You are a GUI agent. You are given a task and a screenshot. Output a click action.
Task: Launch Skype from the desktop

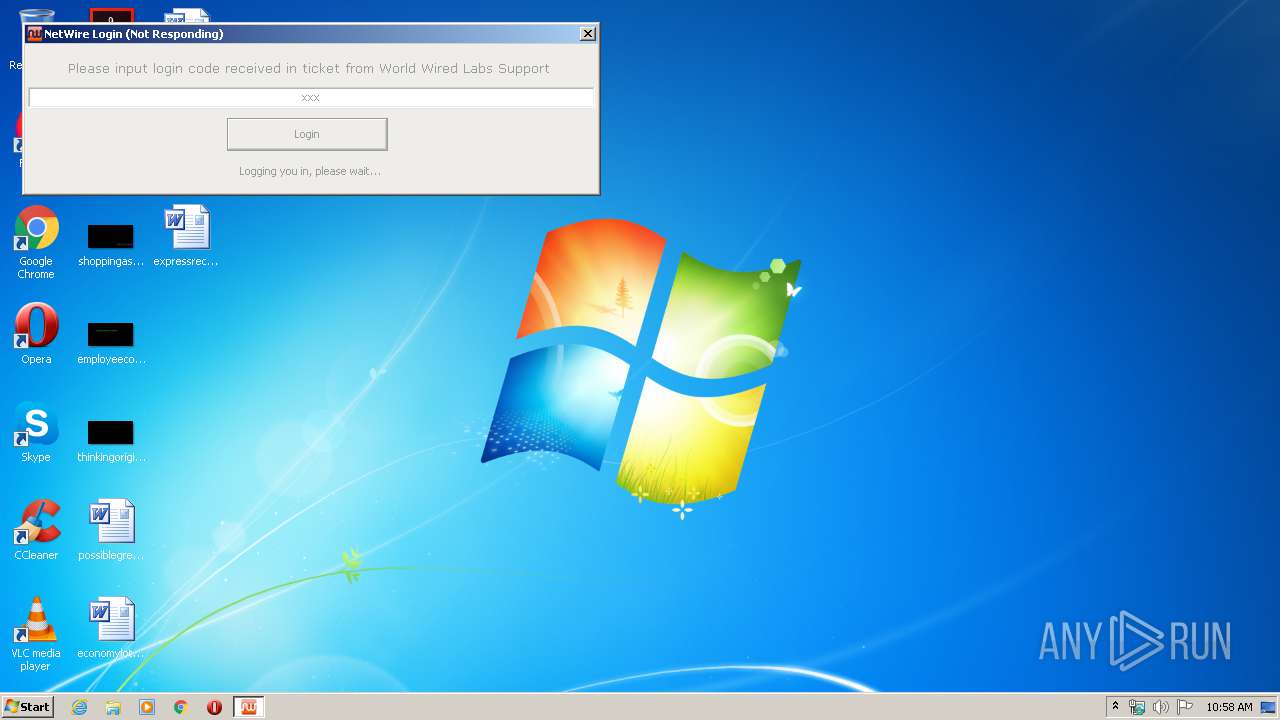36,433
